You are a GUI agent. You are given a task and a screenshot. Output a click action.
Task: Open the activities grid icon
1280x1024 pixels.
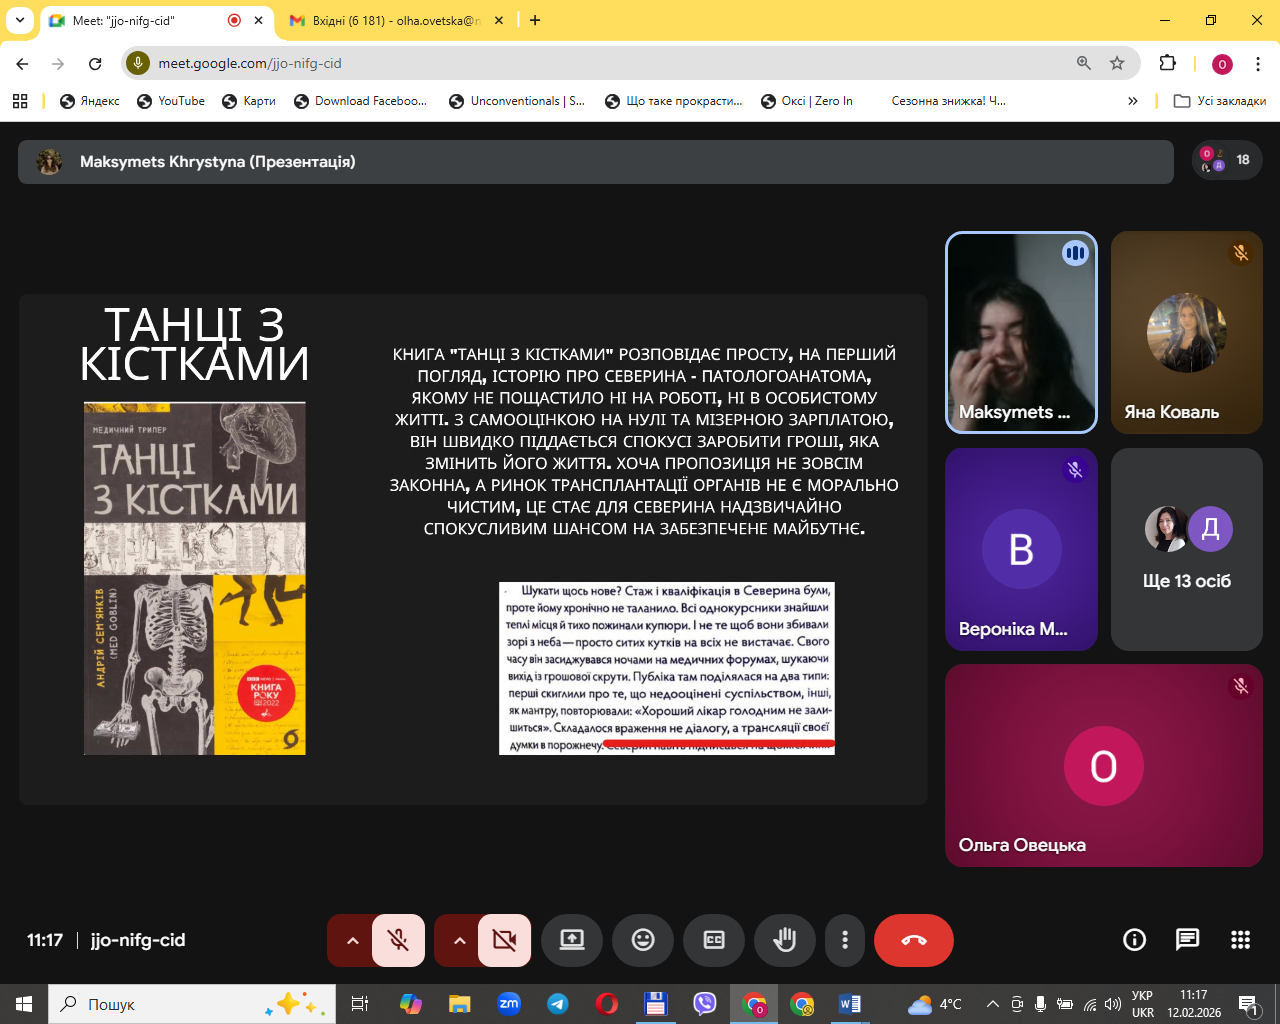pos(1240,939)
